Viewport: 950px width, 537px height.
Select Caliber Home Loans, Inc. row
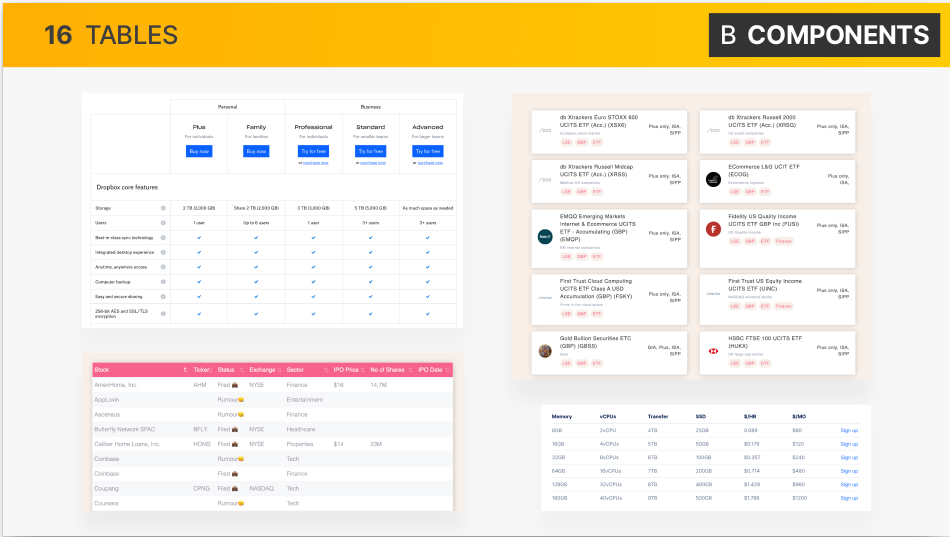(x=273, y=444)
